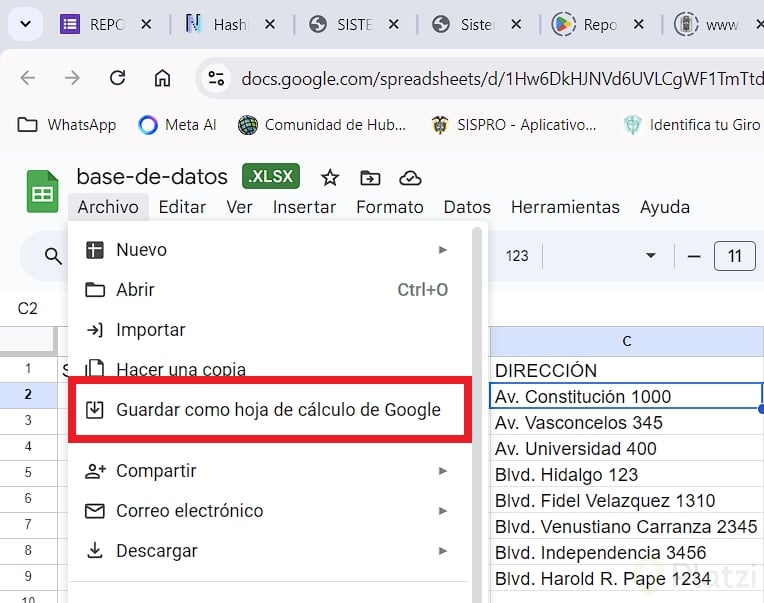Switch to the Hash tab
This screenshot has height=603, width=764.
[x=229, y=24]
